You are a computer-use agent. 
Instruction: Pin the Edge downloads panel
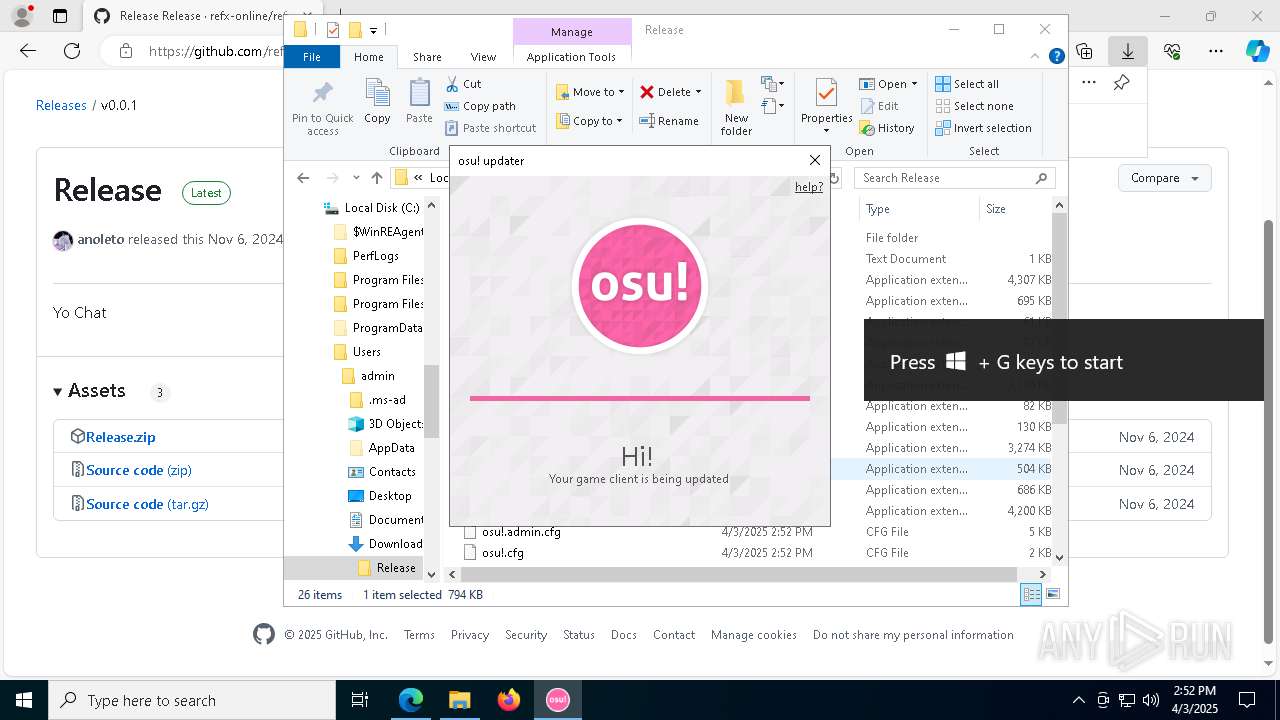1121,83
